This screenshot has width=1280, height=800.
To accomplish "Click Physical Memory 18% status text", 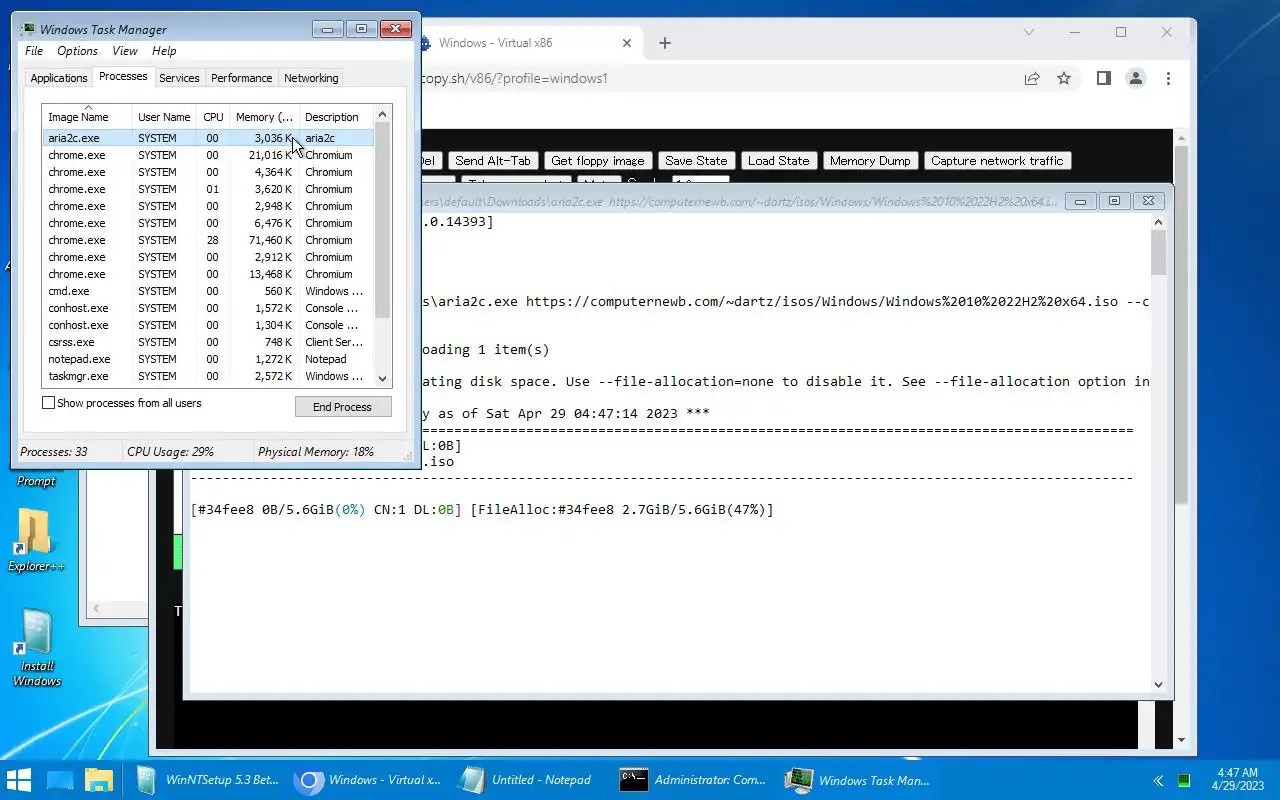I will click(x=316, y=452).
